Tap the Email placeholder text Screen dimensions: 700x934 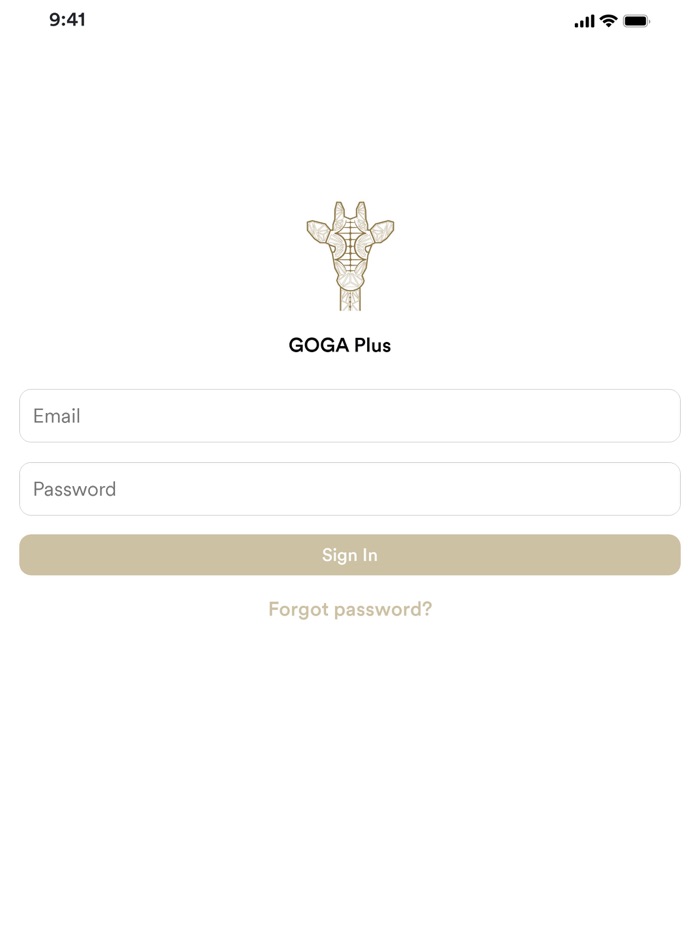(56, 415)
